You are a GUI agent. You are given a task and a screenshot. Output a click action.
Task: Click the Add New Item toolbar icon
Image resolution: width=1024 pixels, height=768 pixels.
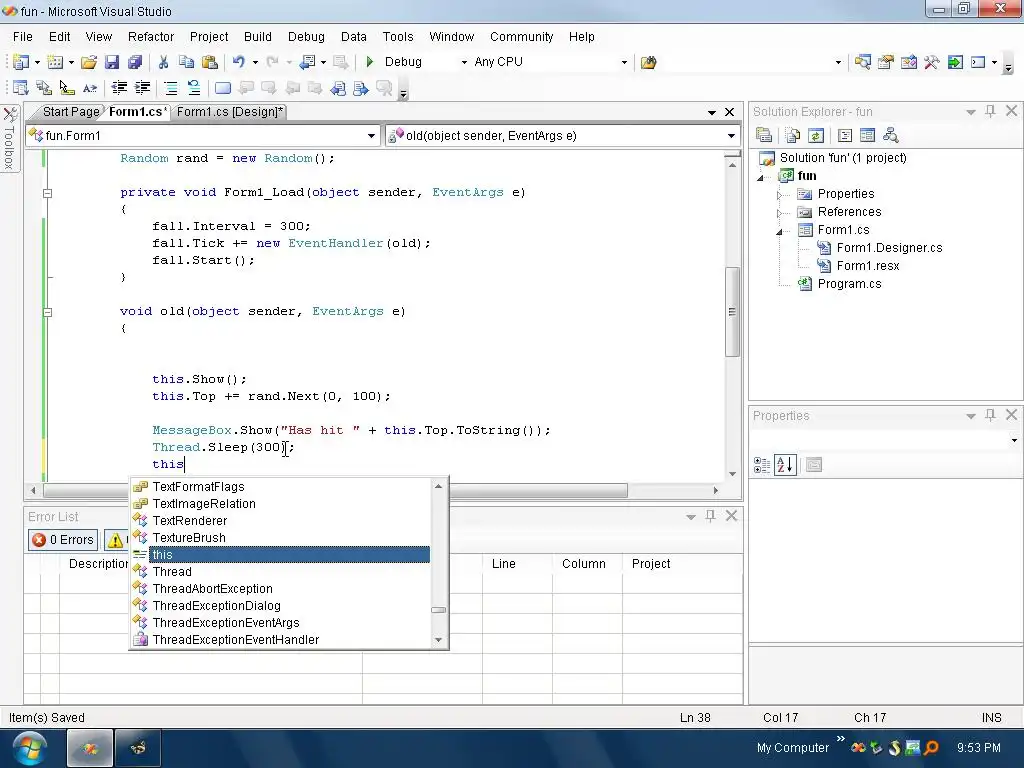point(56,62)
